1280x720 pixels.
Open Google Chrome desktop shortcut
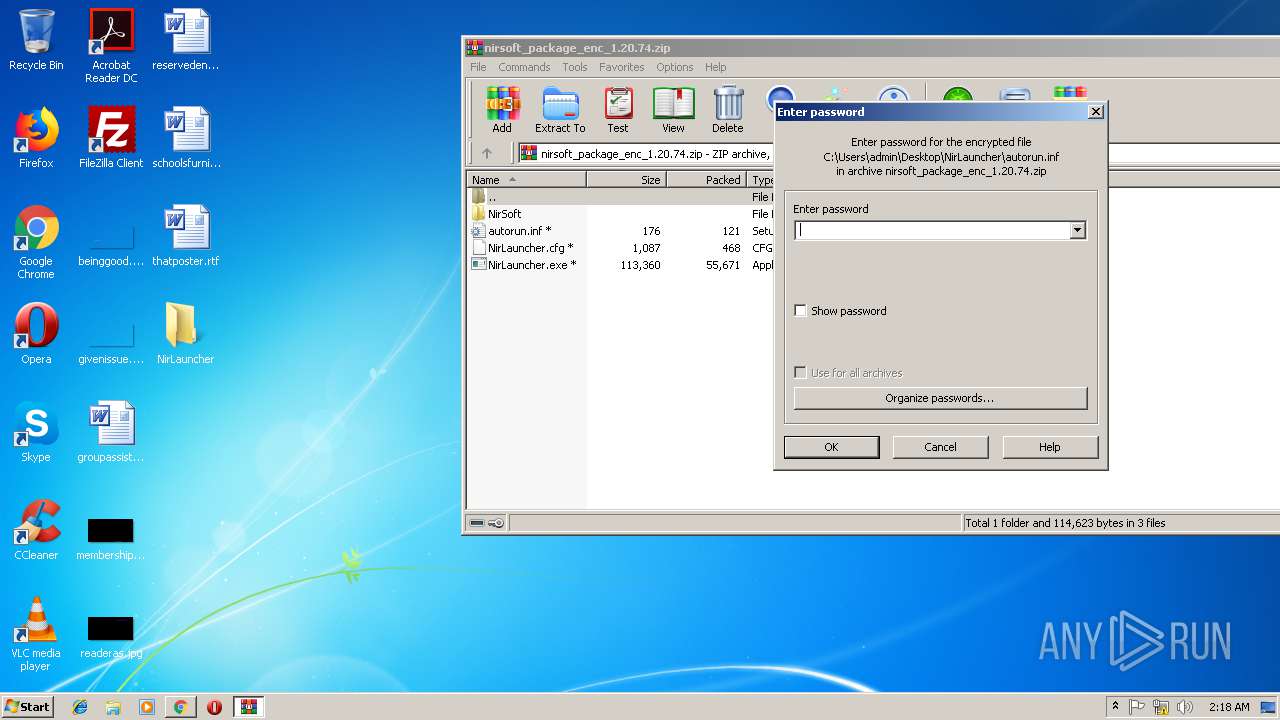pyautogui.click(x=36, y=242)
